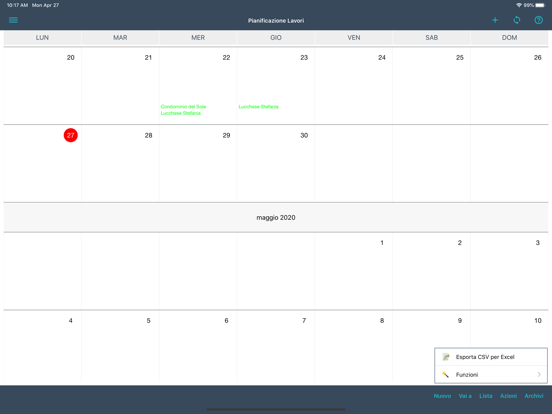
Task: Select May 5 in the calendar
Action: coord(148,320)
